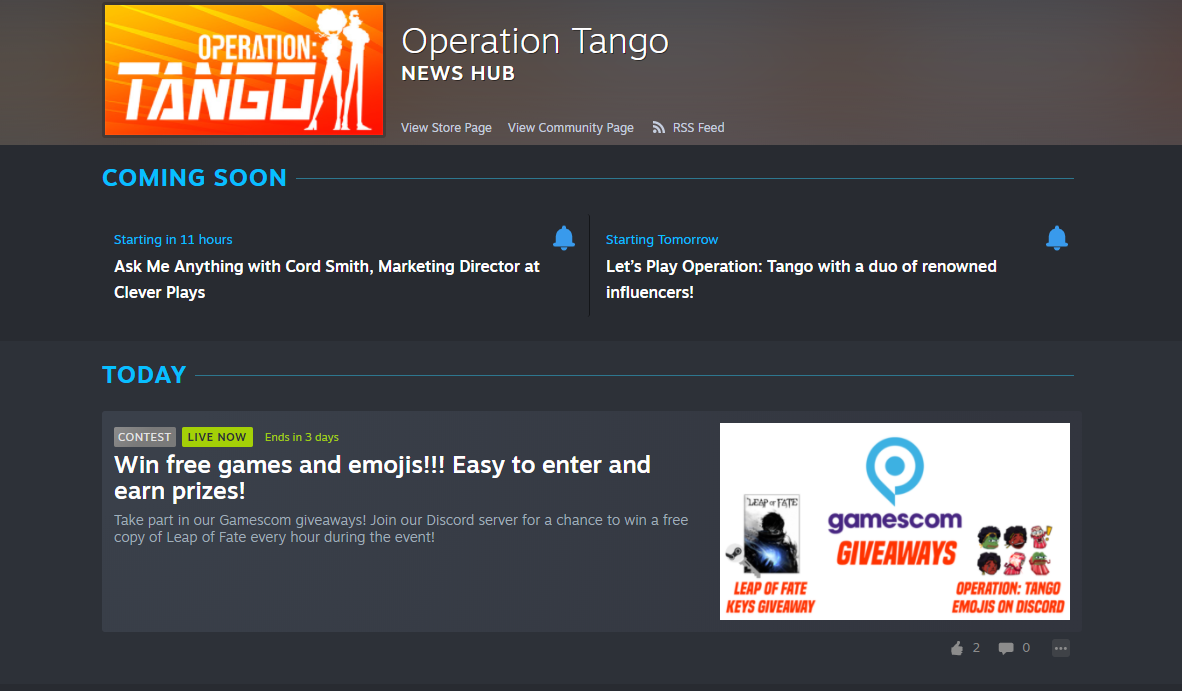Click the Gamescom giveaways description text
1182x691 pixels.
tap(401, 529)
